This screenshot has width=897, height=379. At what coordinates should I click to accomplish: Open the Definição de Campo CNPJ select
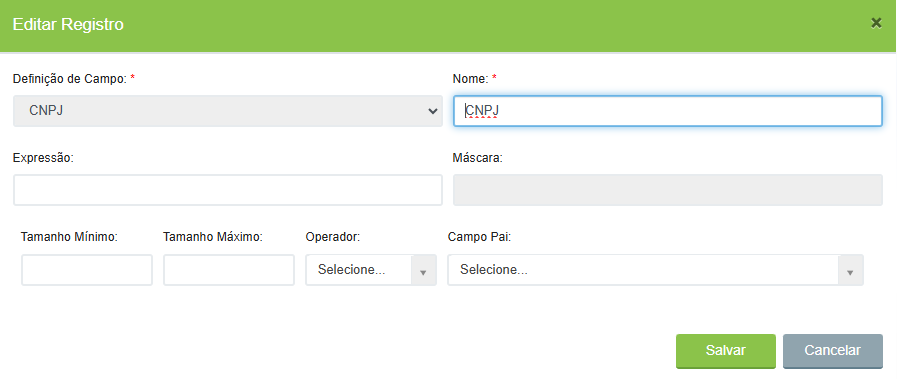tap(228, 111)
